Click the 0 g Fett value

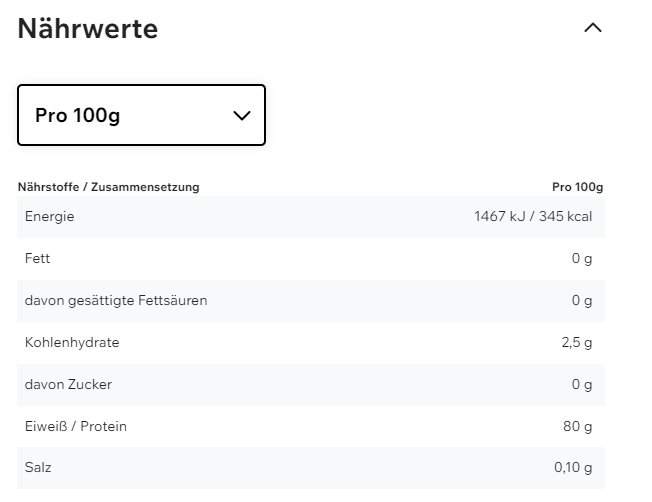[x=582, y=259]
